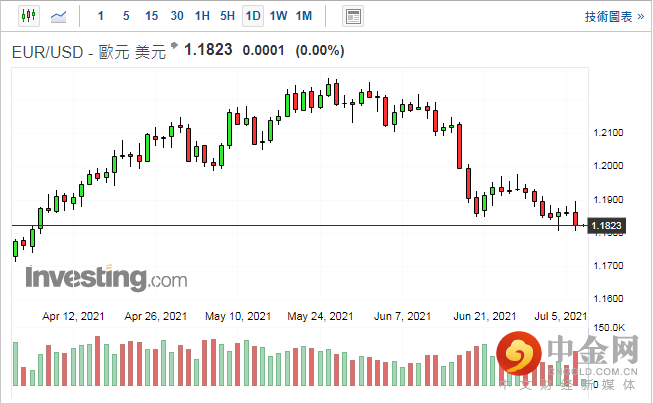This screenshot has width=653, height=403.
Task: Click the 1.1823 current price label on axis
Action: pos(607,227)
